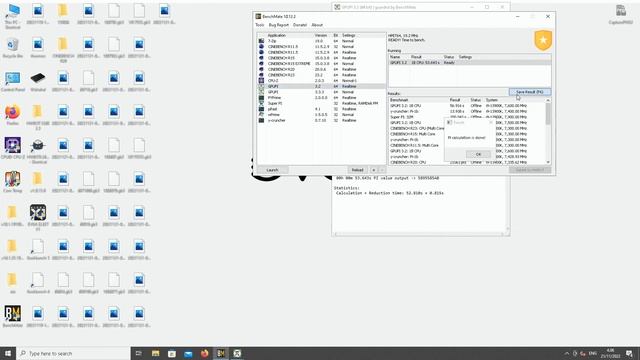Image resolution: width=640 pixels, height=360 pixels.
Task: Select the 7-Zip benchmark row
Action: [x=321, y=41]
